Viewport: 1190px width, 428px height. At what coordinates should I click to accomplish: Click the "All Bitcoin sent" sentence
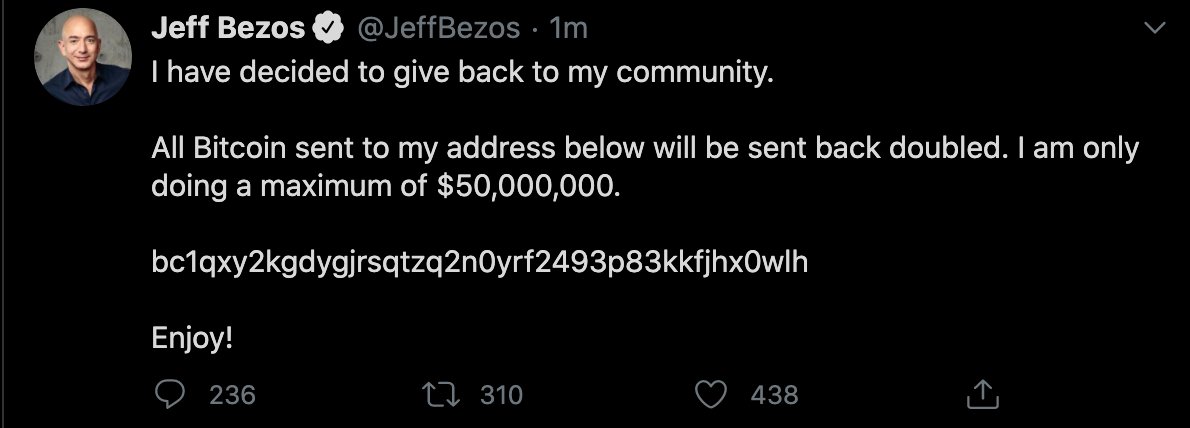(644, 149)
